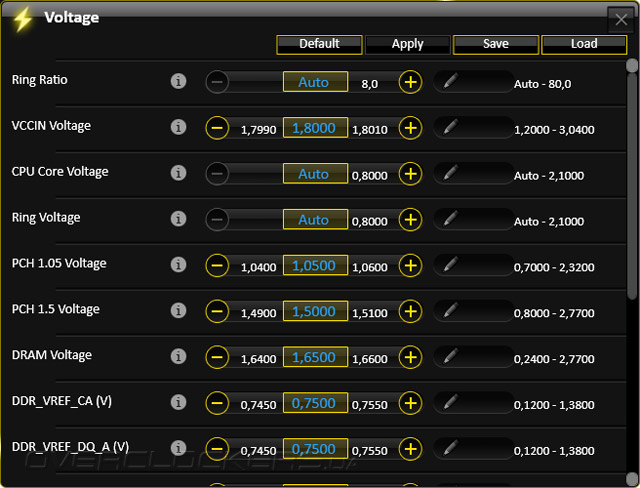This screenshot has width=640, height=488.
Task: Select PCH 1.05 Voltage 1,0500 value box
Action: pyautogui.click(x=316, y=265)
